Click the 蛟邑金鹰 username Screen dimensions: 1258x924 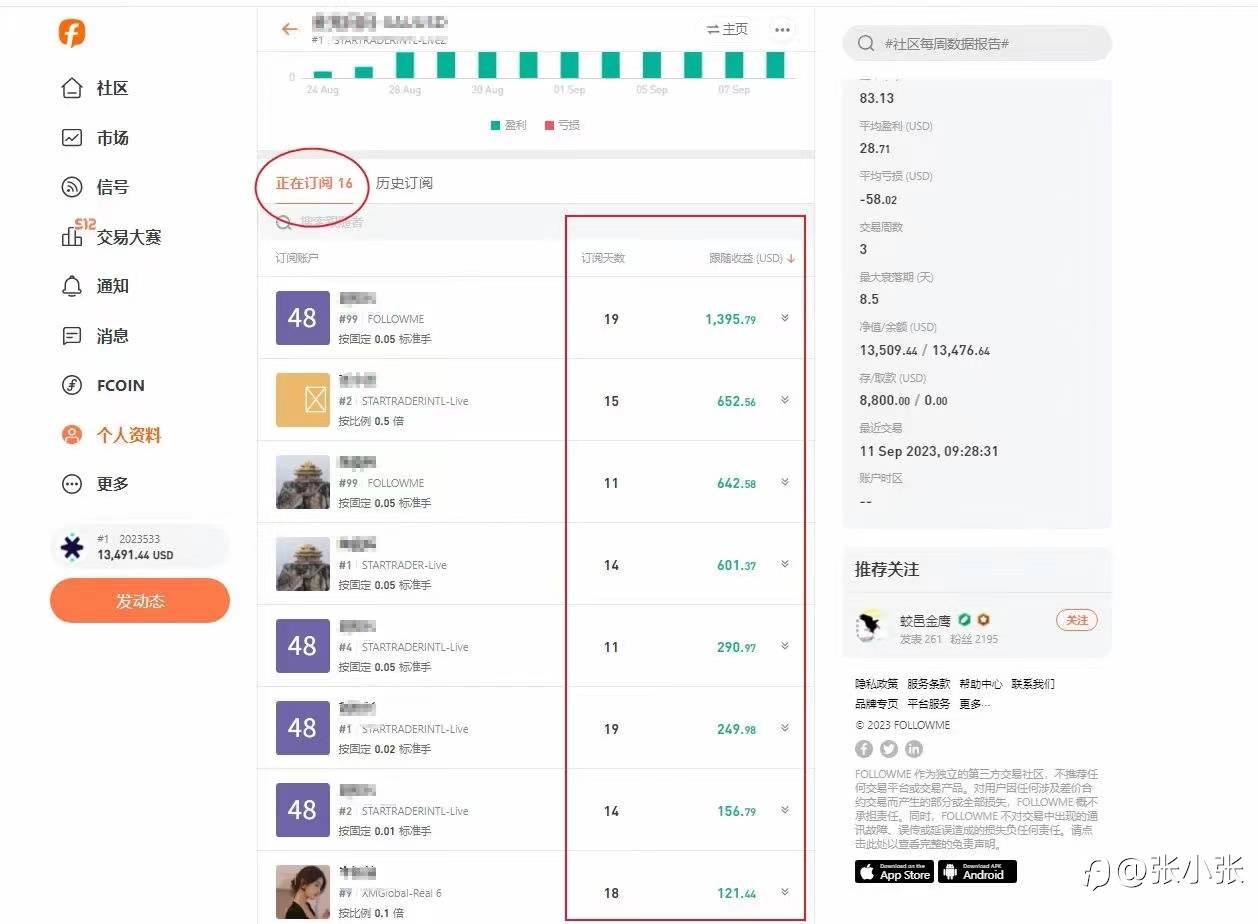[x=925, y=620]
